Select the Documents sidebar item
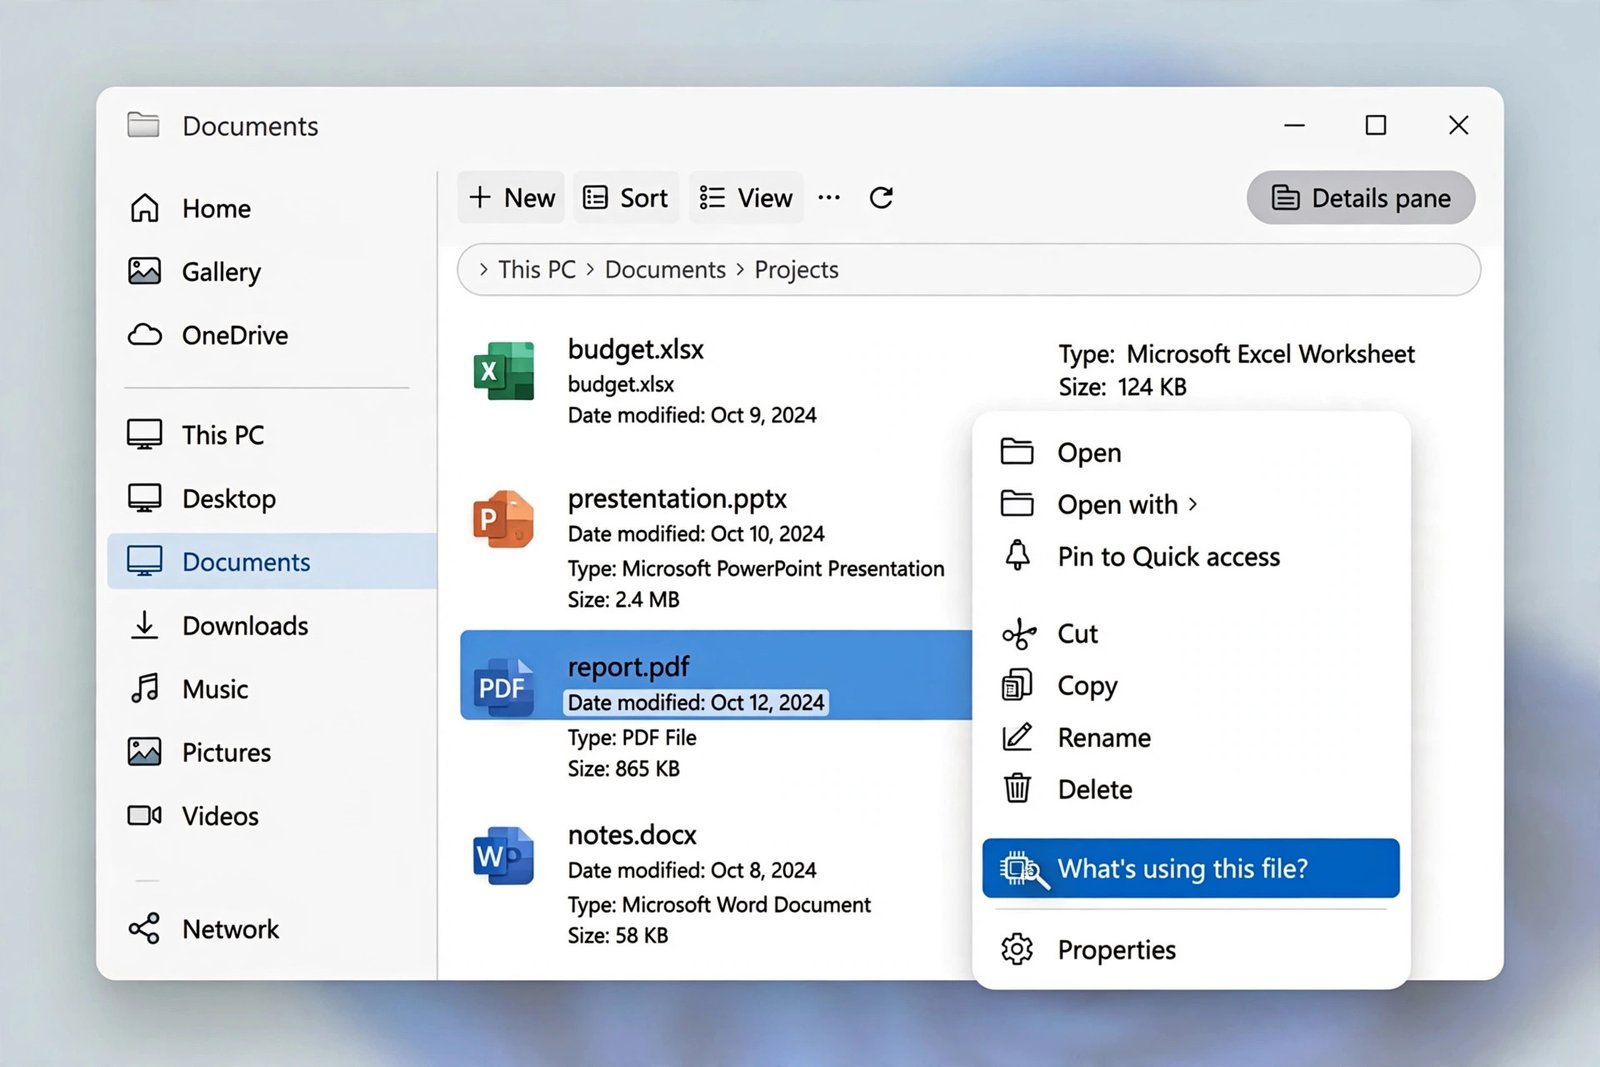 pyautogui.click(x=272, y=561)
